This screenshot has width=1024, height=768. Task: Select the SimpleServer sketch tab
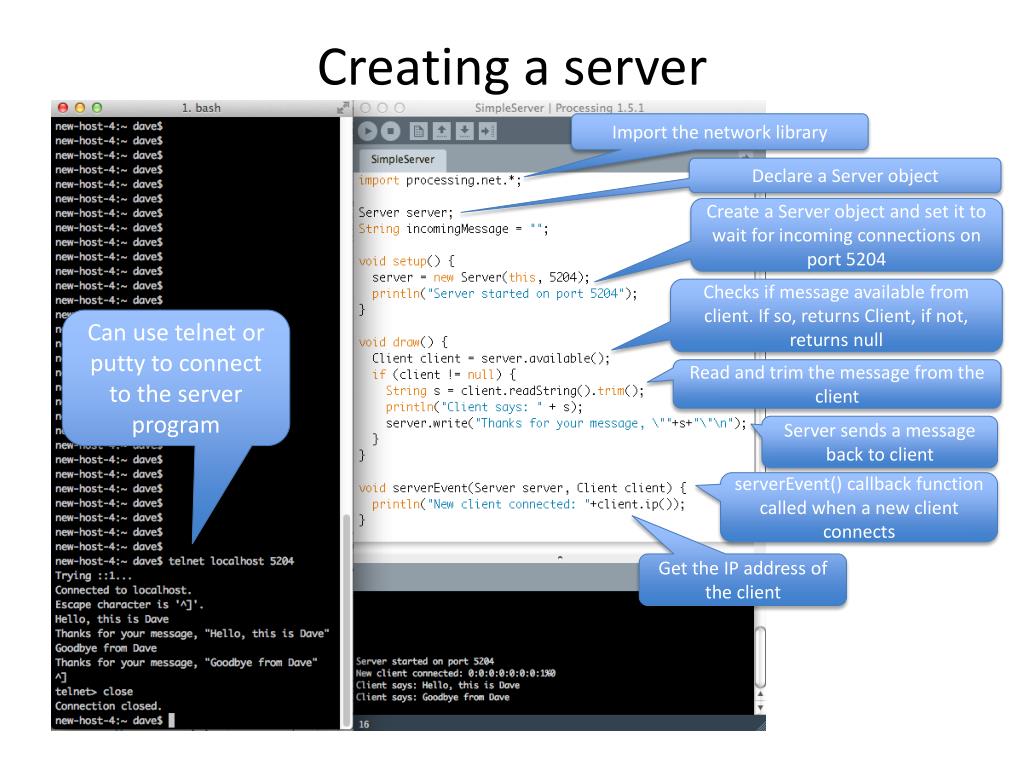[402, 159]
